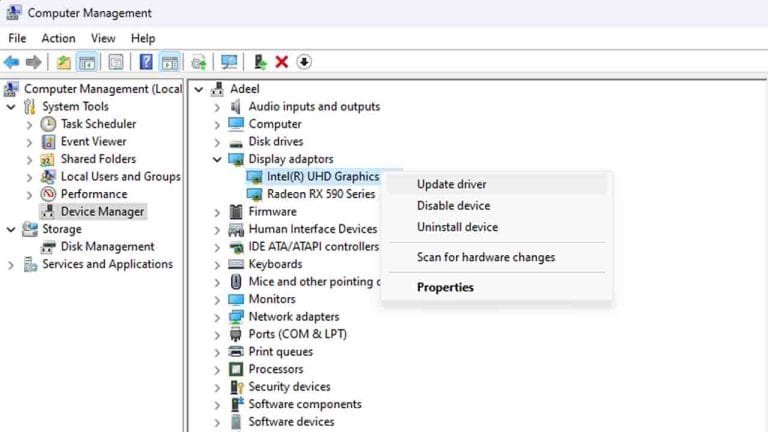Click the Forward arrow toolbar icon
The height and width of the screenshot is (432, 768).
[x=33, y=62]
